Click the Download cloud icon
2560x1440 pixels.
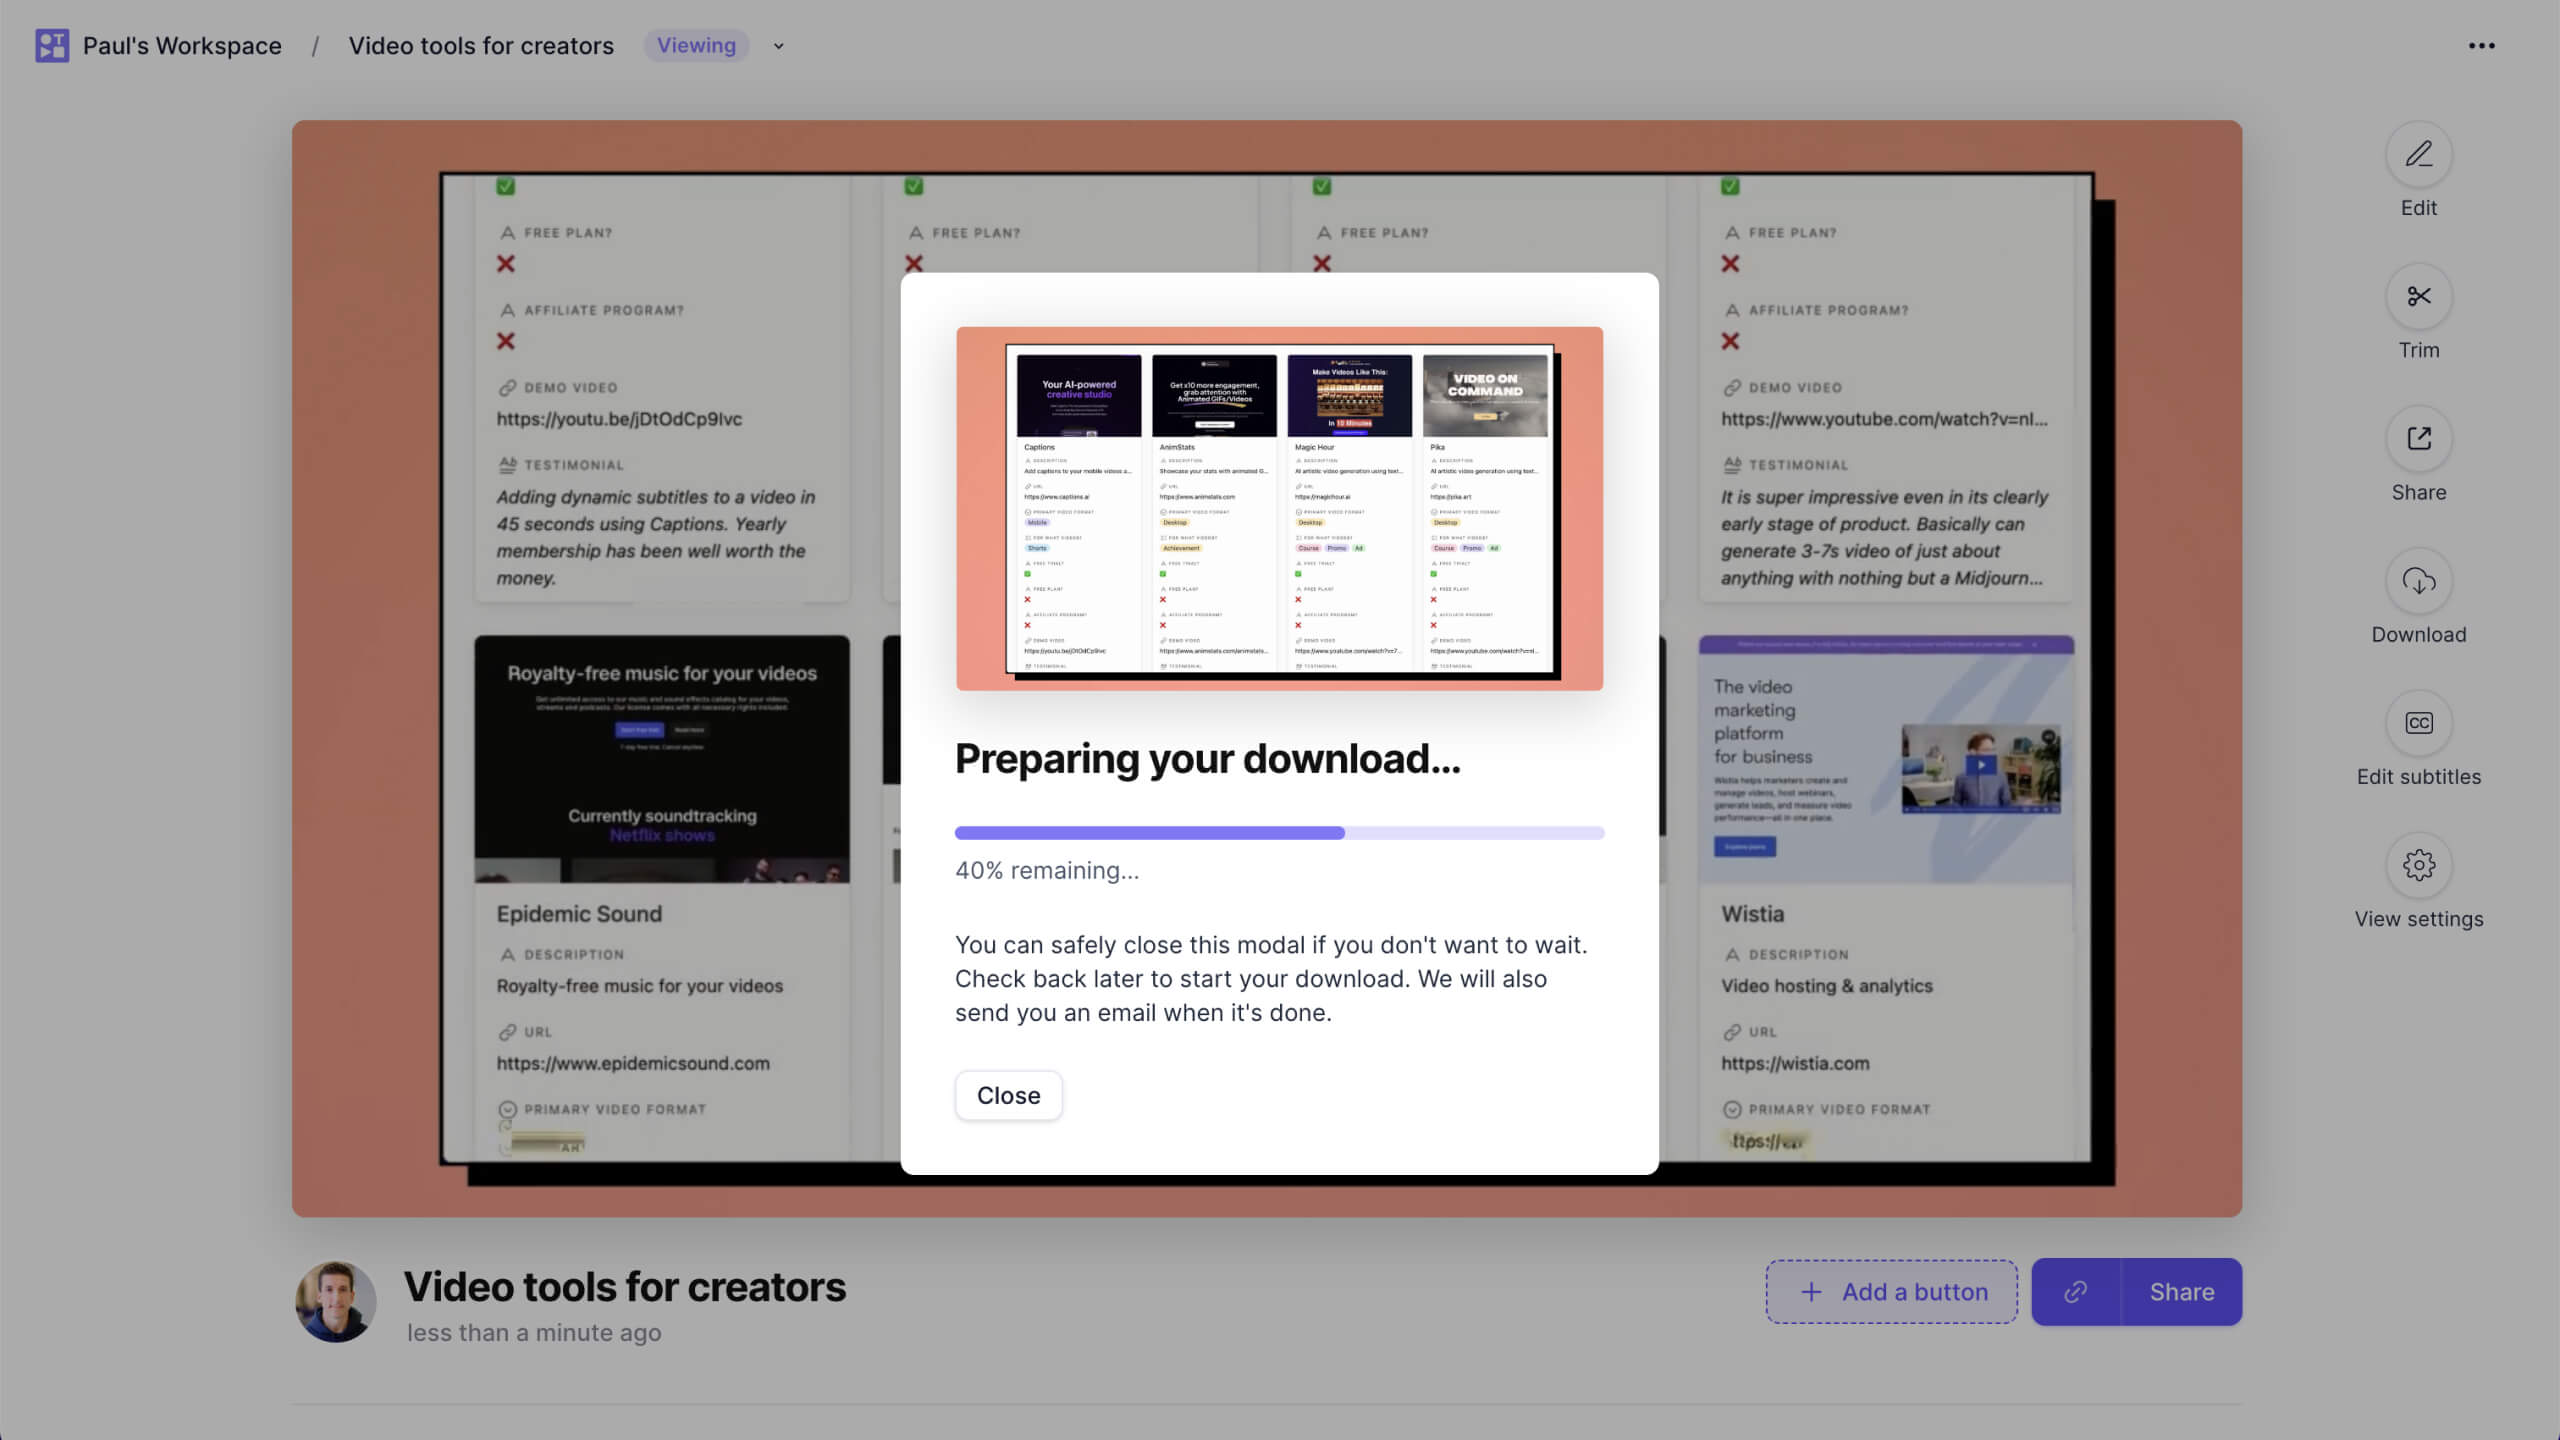point(2418,581)
